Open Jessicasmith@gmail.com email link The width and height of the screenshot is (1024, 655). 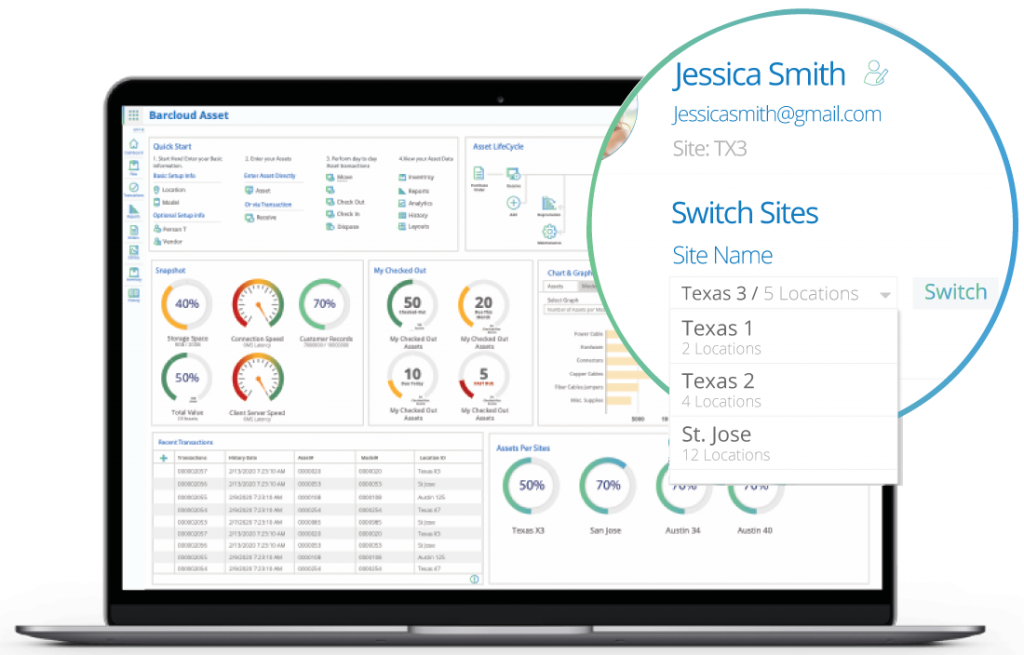point(776,114)
